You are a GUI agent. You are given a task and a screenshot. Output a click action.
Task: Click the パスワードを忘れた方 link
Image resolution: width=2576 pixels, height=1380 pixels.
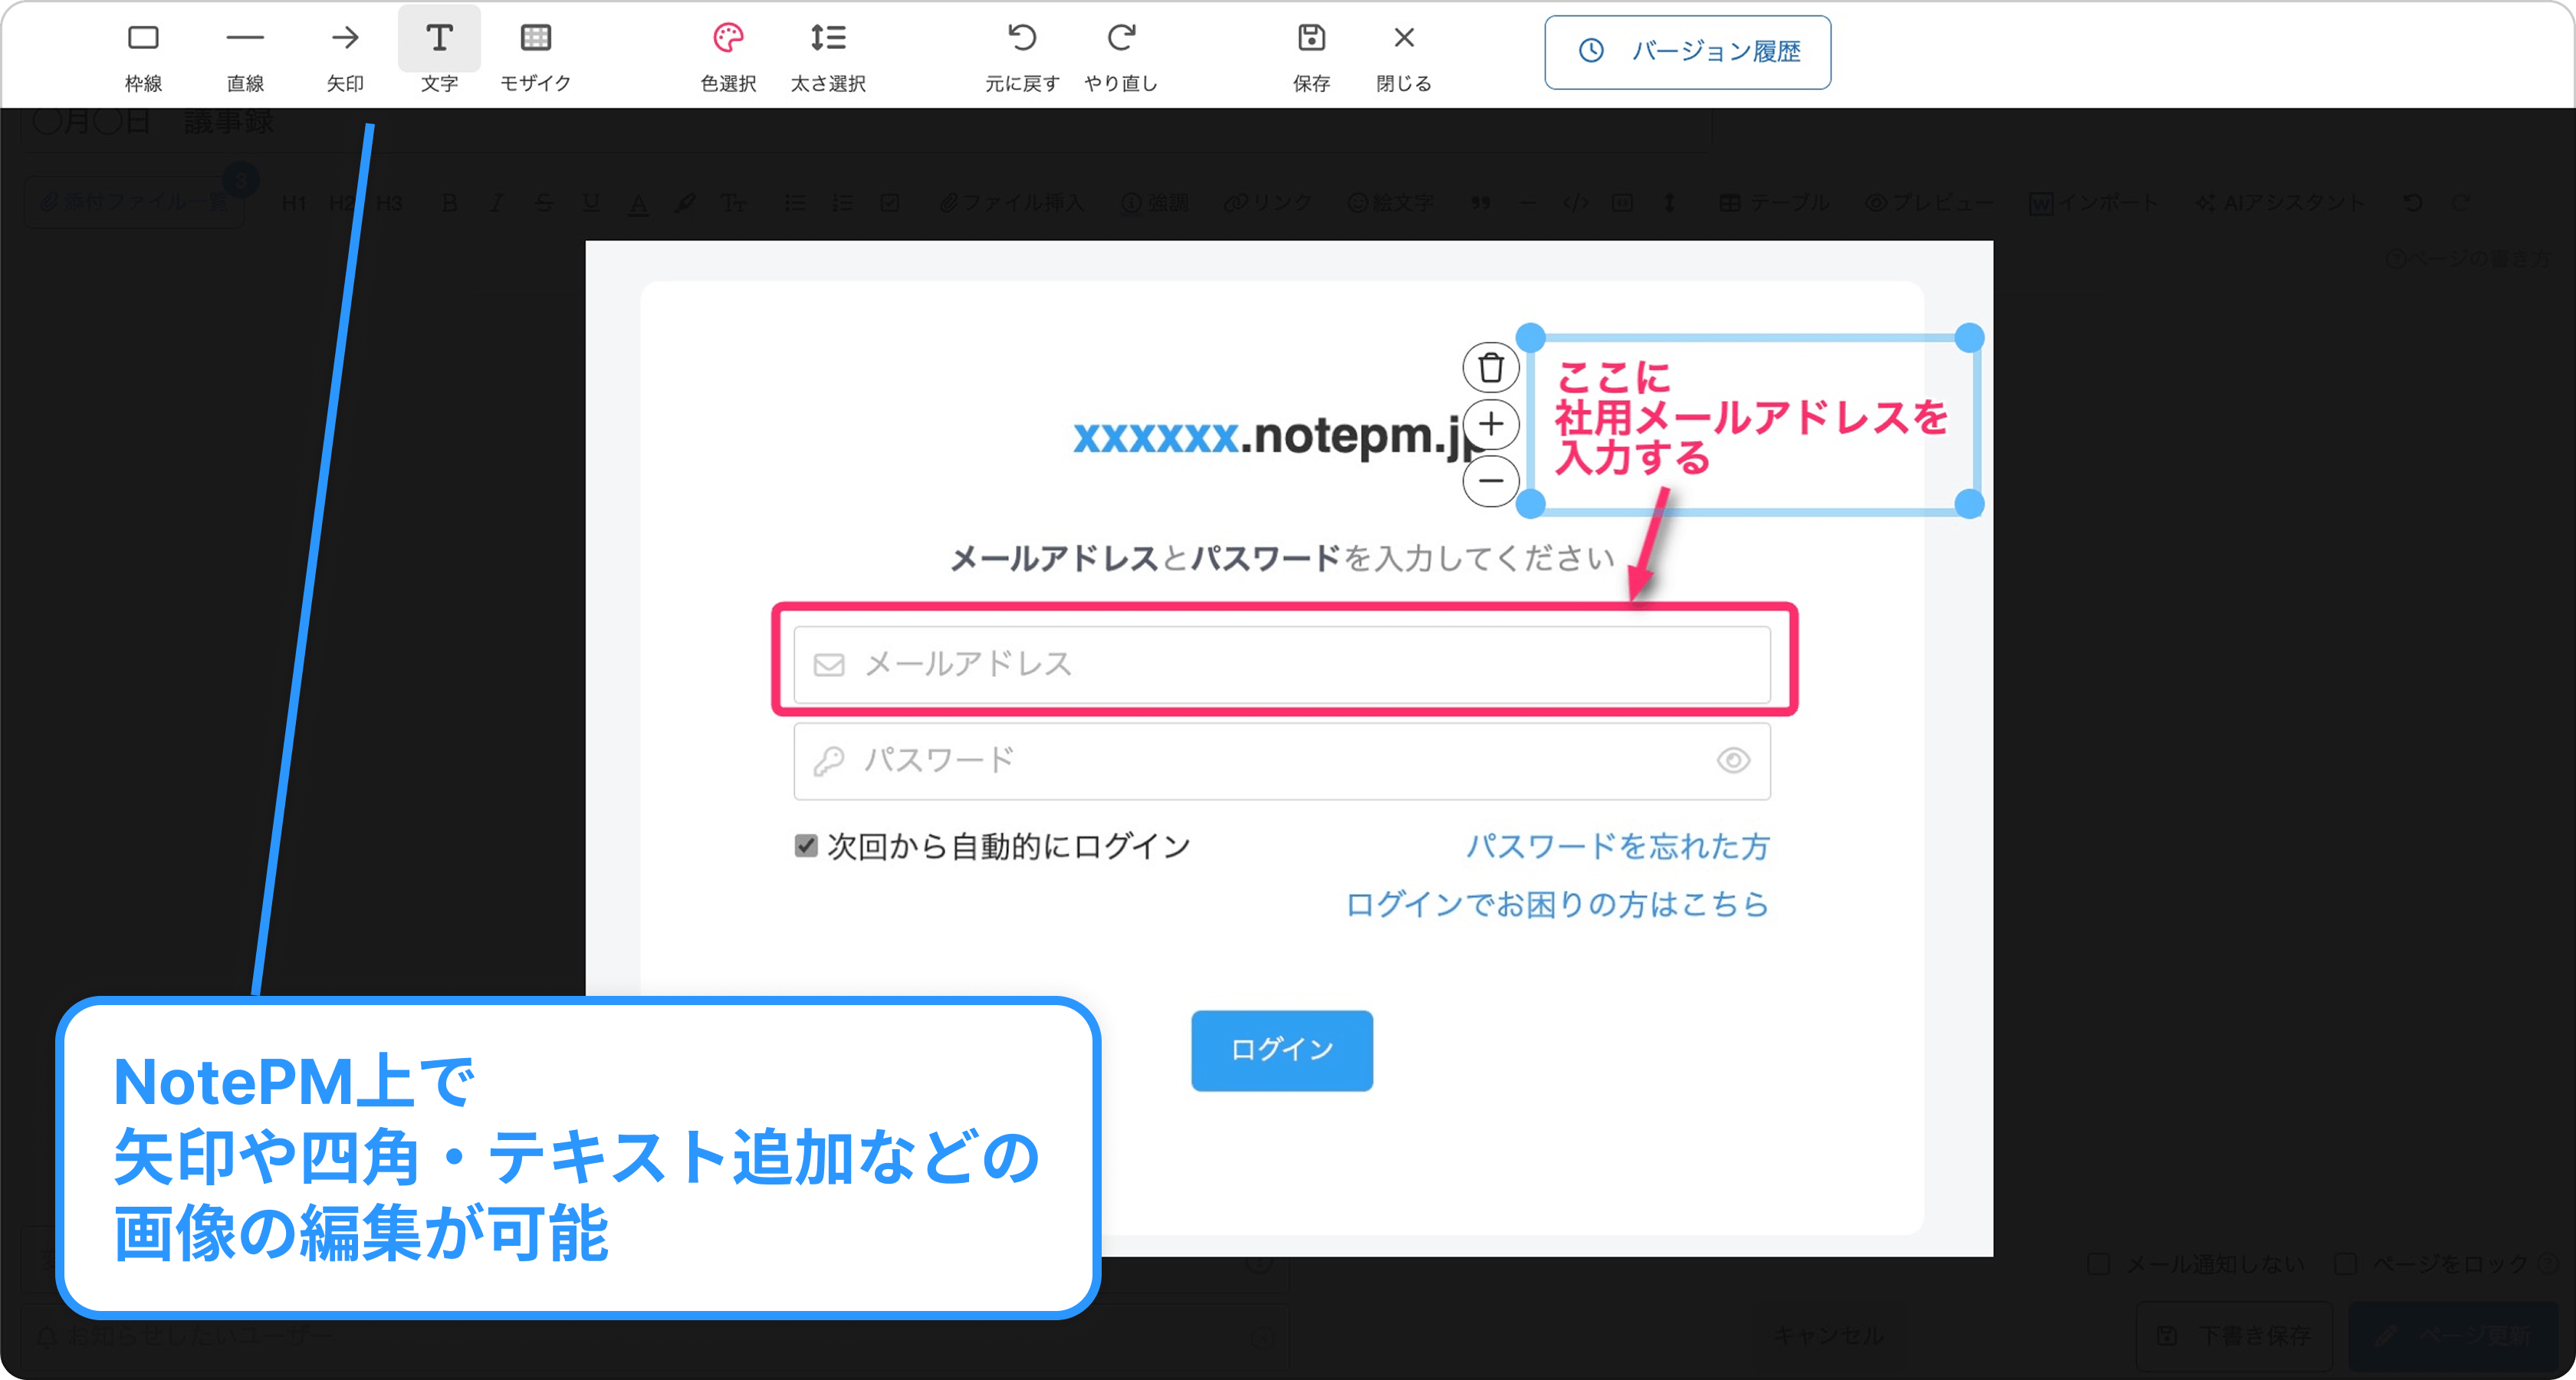point(1617,846)
